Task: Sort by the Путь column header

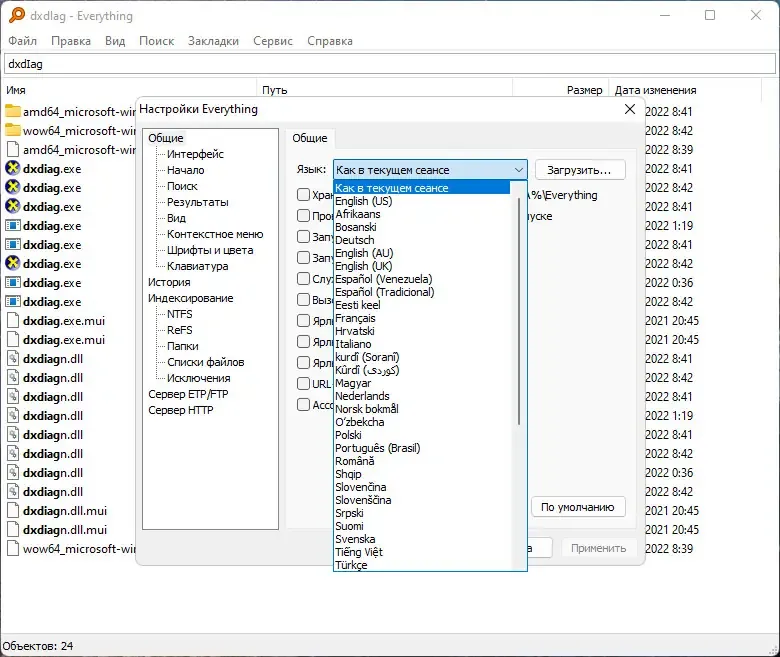Action: coord(384,90)
